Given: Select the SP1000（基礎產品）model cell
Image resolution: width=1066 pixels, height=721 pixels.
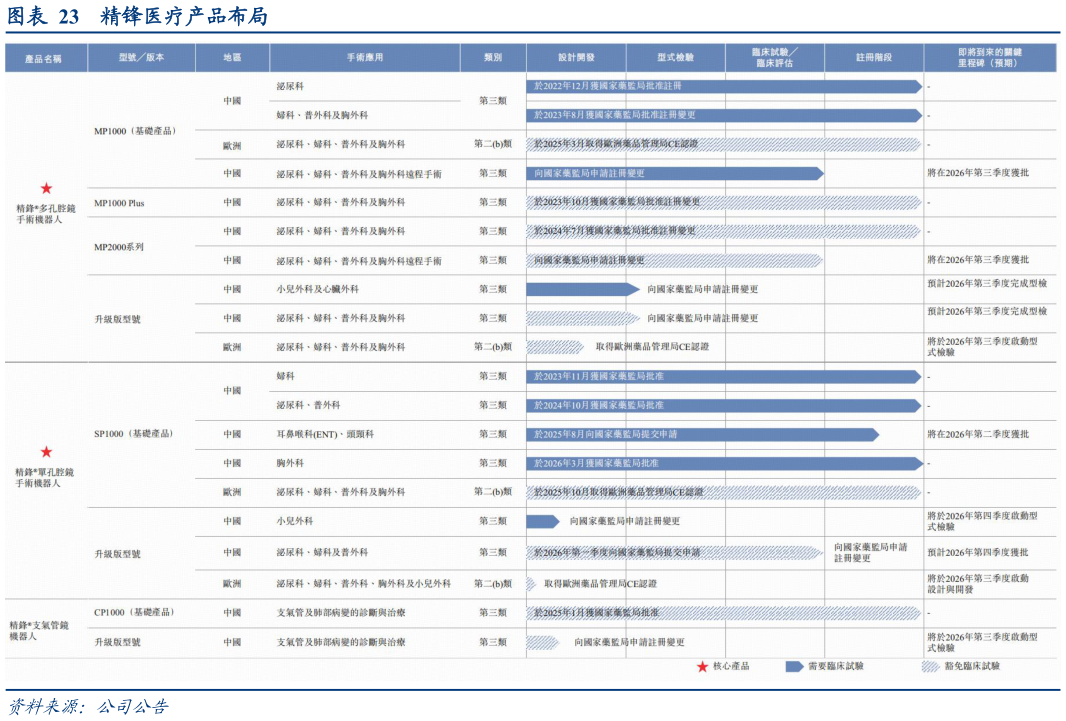Looking at the screenshot, I should pos(133,434).
